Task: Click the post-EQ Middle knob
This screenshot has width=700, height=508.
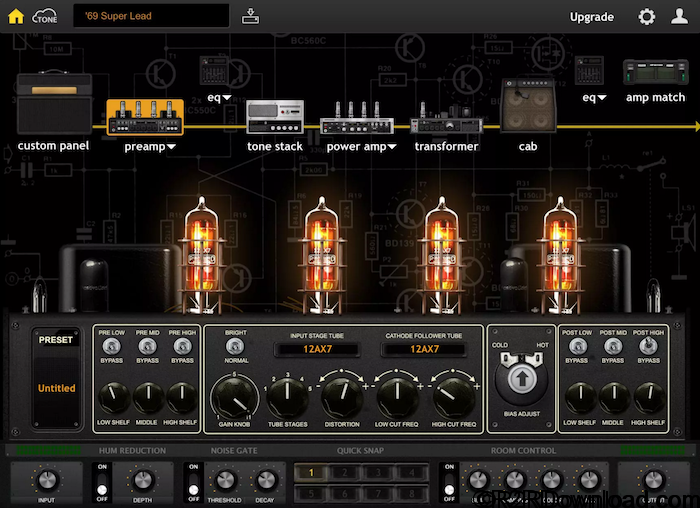Action: coord(614,397)
